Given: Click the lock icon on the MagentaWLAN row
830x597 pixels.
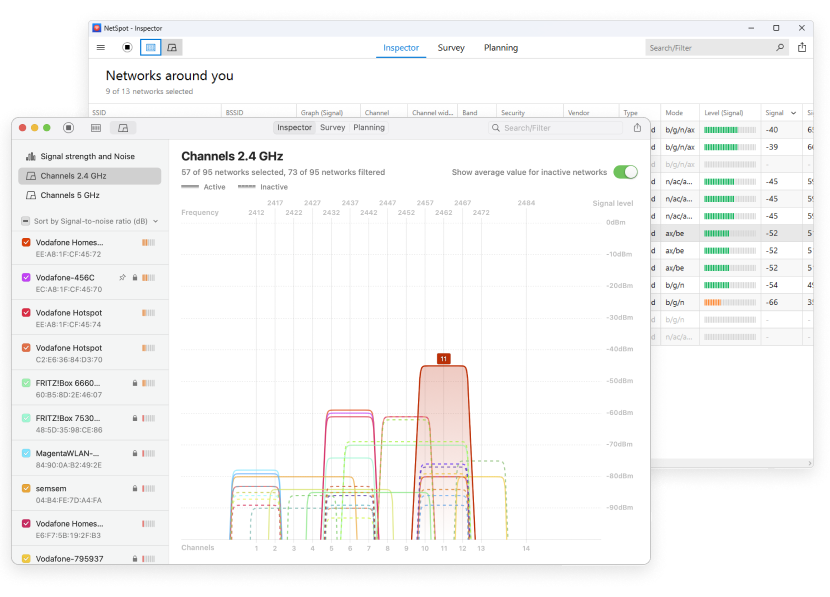Looking at the screenshot, I should pyautogui.click(x=135, y=454).
